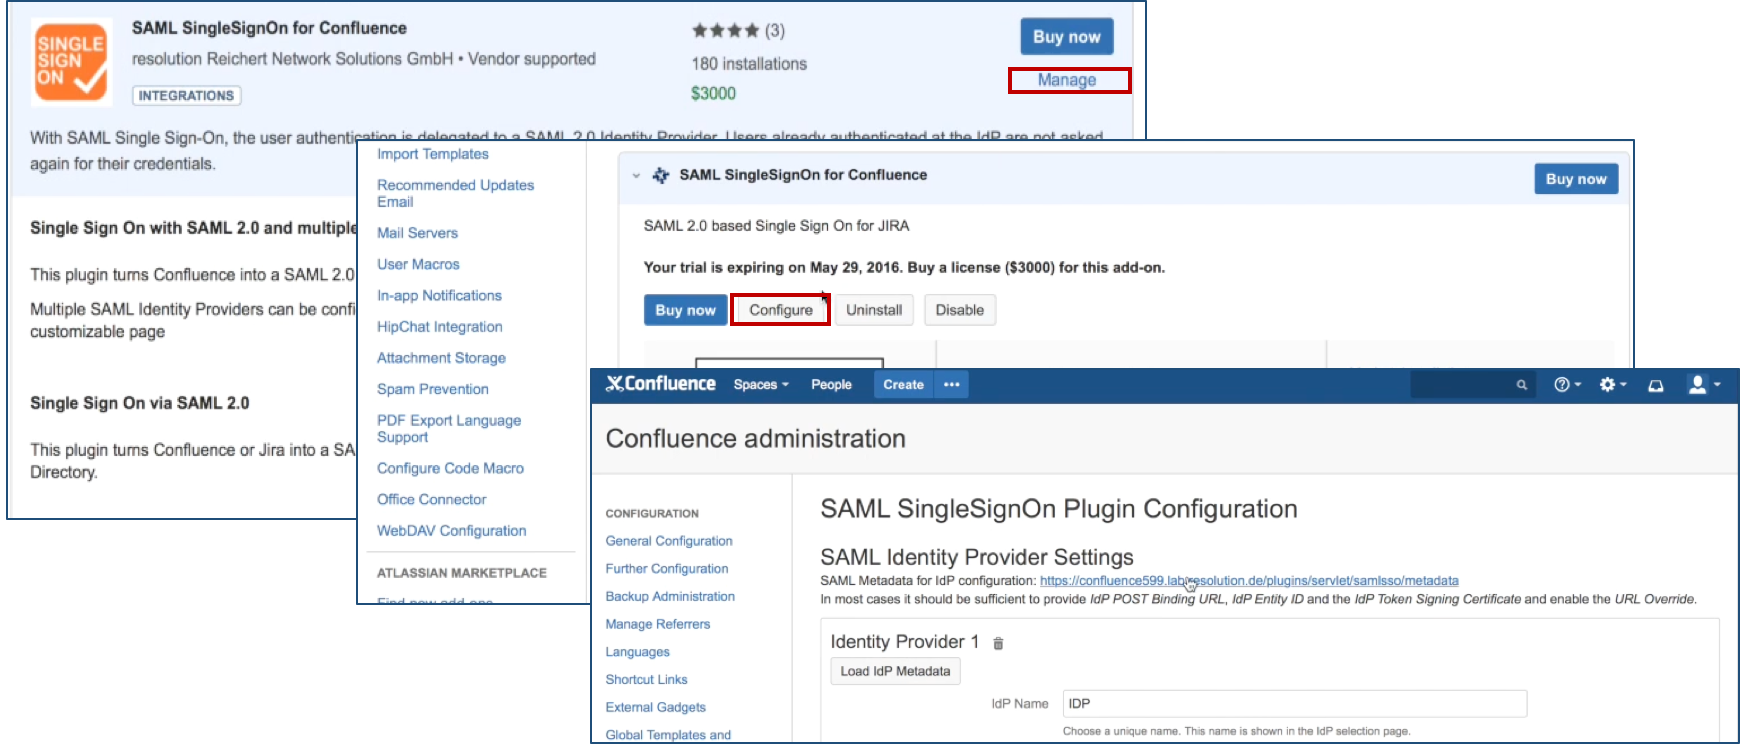Open the help question mark menu

tap(1567, 384)
